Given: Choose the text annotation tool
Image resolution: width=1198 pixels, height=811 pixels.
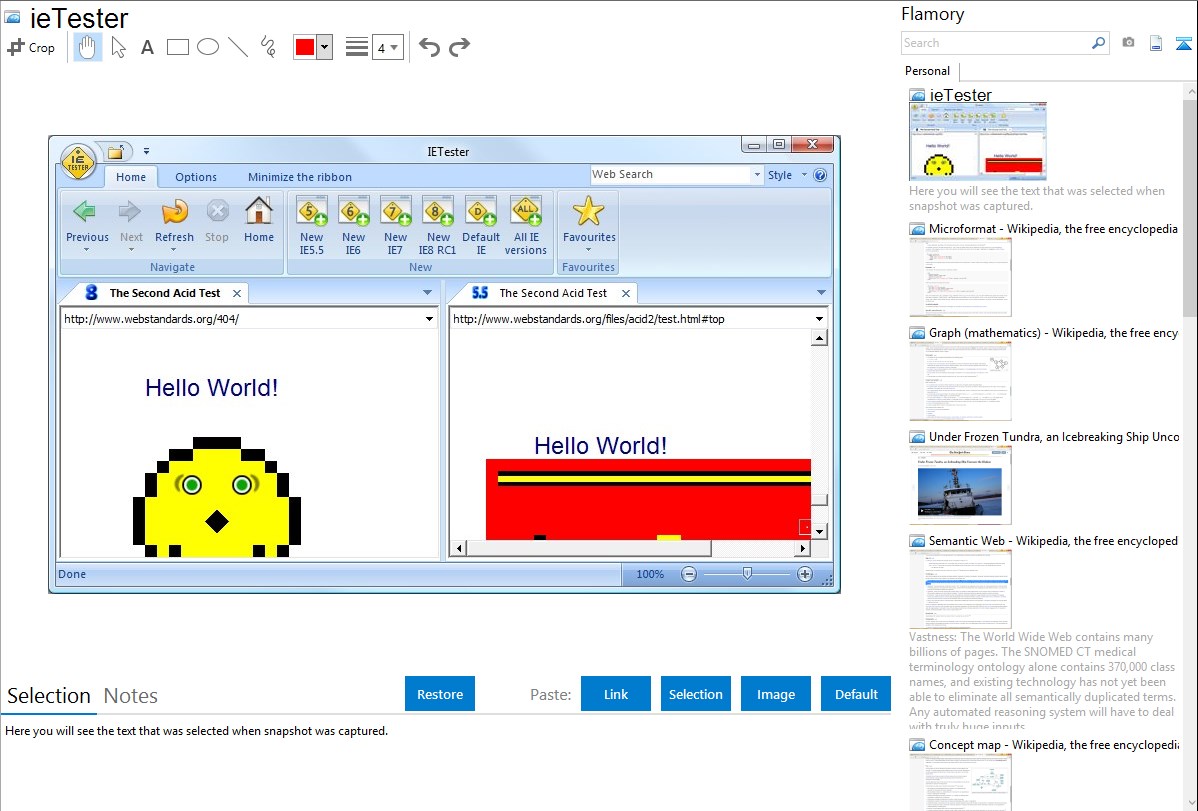Looking at the screenshot, I should [147, 47].
